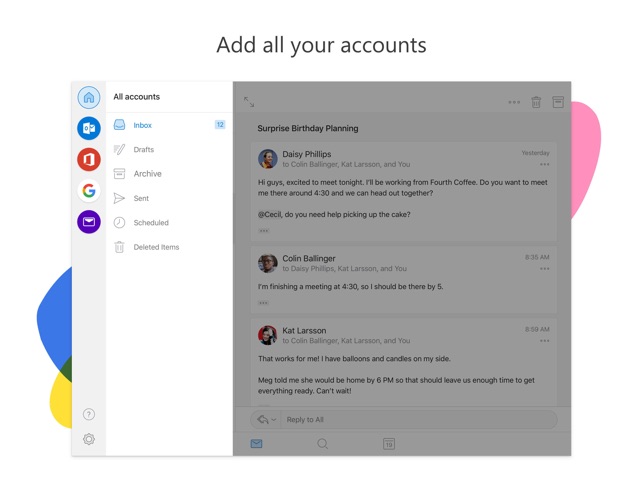Select the All accounts home icon
The width and height of the screenshot is (643, 482).
pos(89,97)
